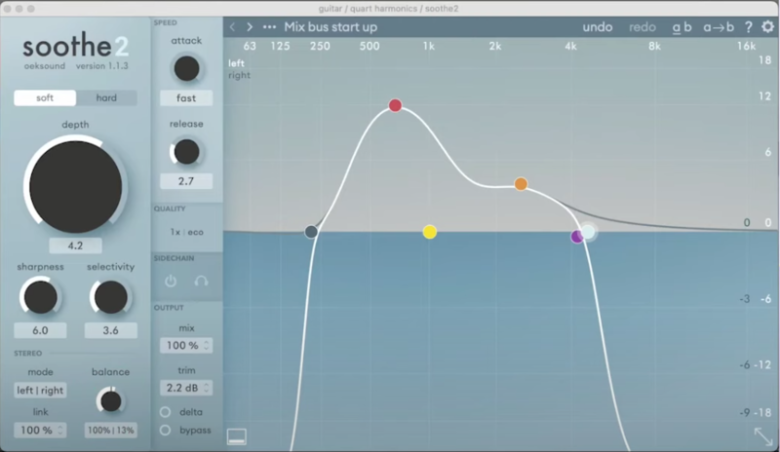Click the sharpness value 6.0 field

coord(40,330)
